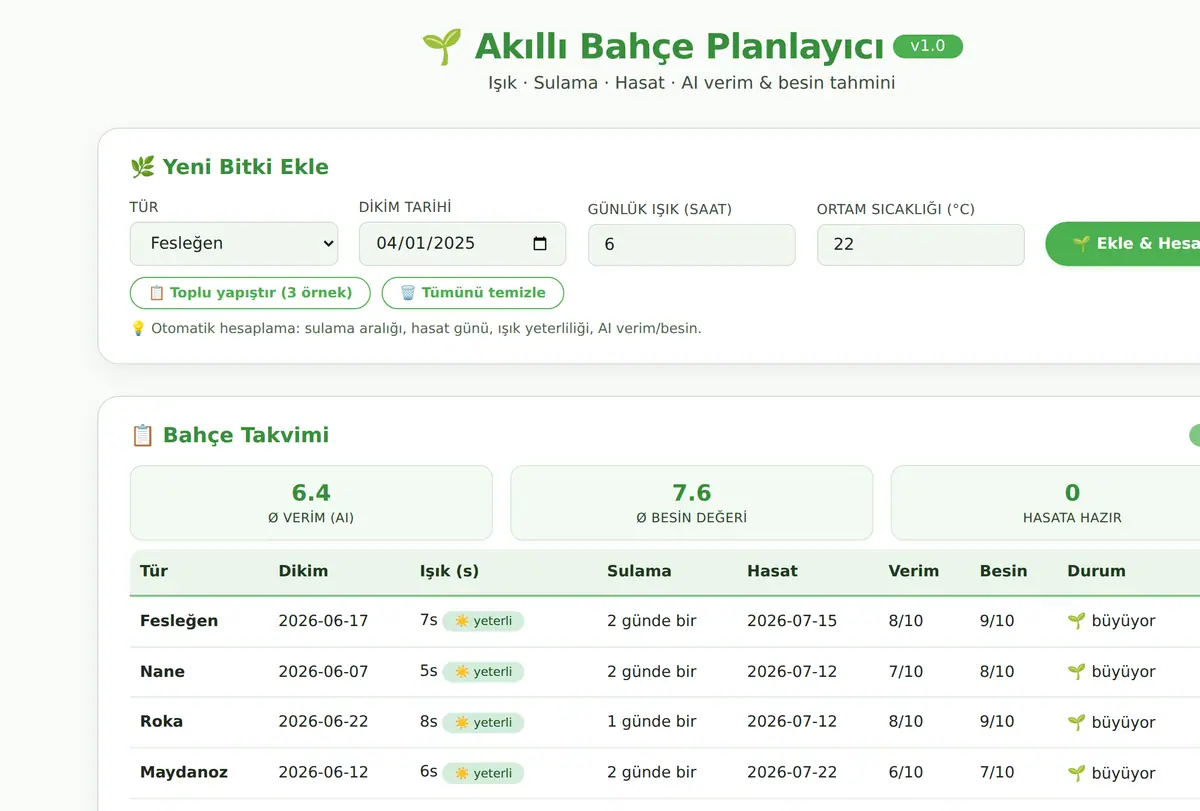Click Maydanoz's besin value 7/10
This screenshot has width=1200, height=811.
[997, 773]
